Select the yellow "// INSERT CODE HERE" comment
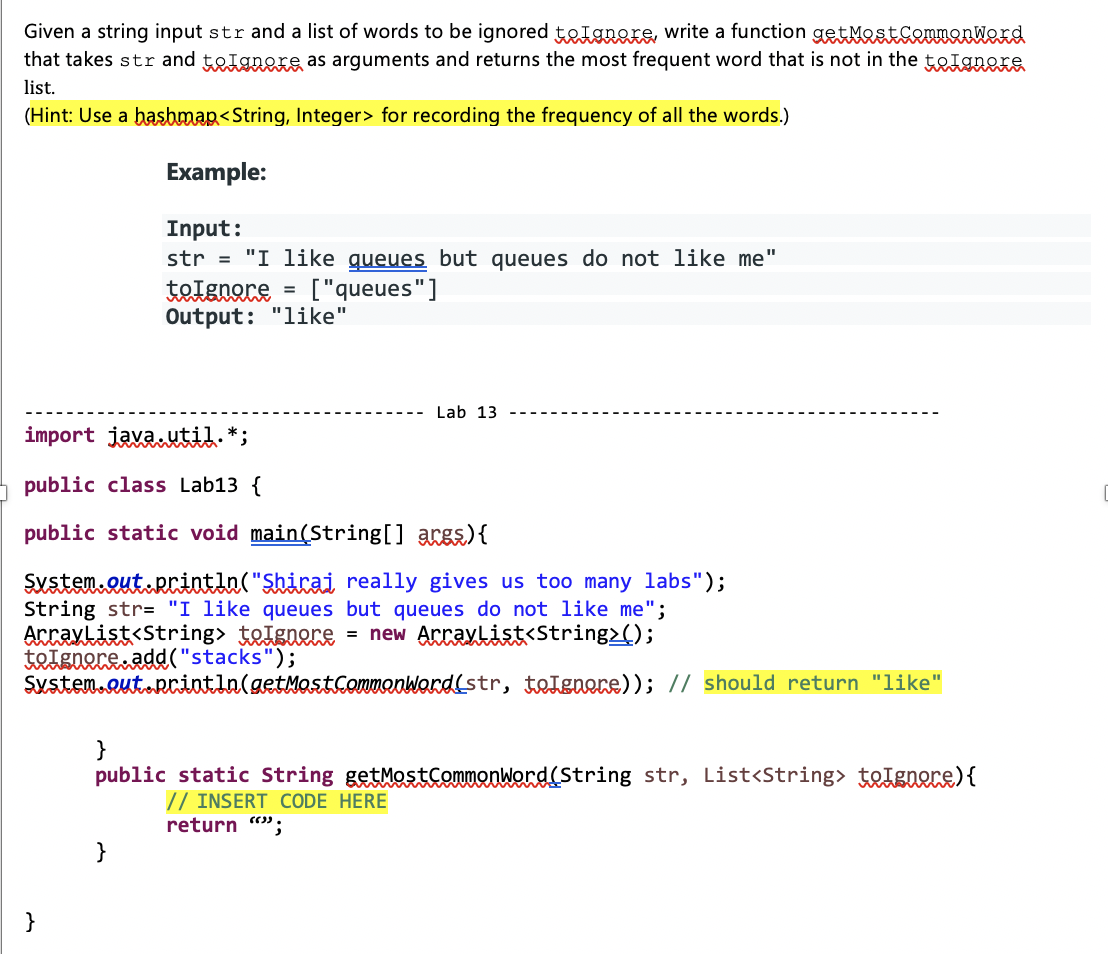This screenshot has height=954, width=1108. (x=276, y=800)
